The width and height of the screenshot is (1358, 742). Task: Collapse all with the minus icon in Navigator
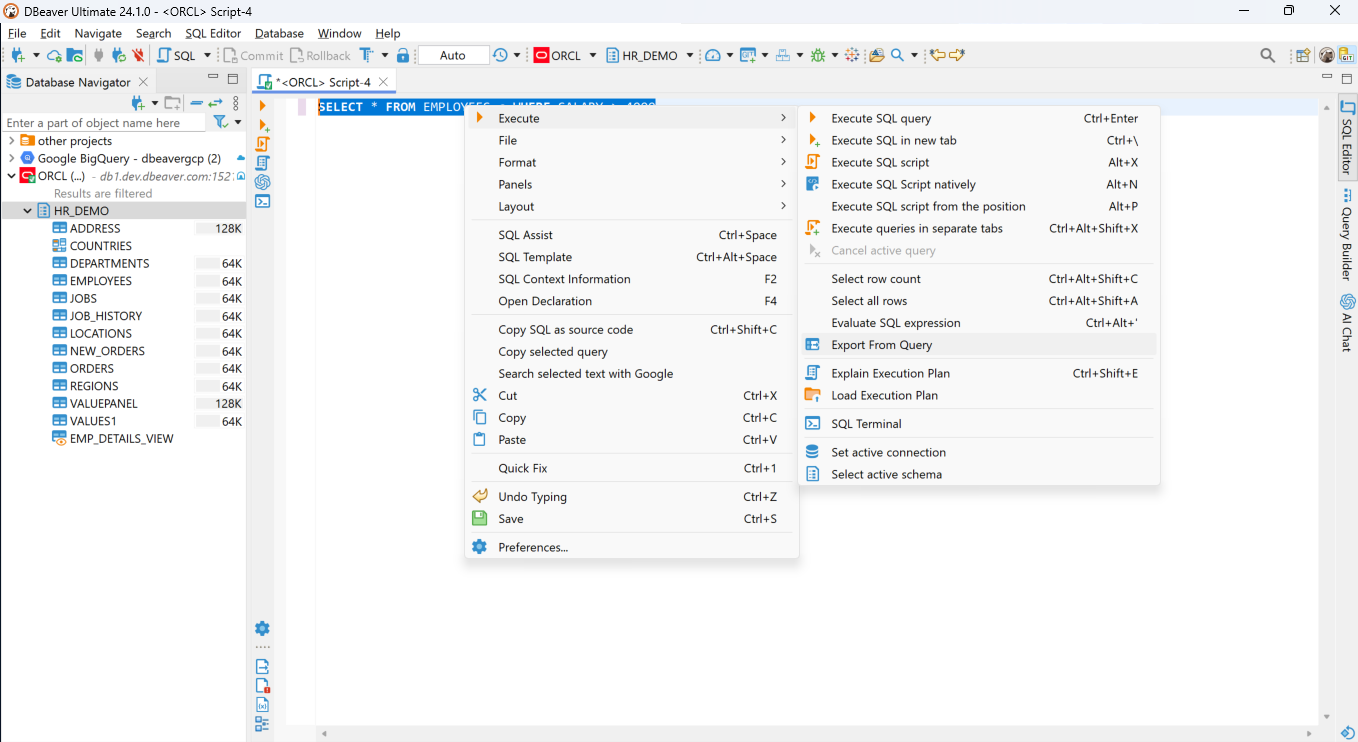pos(197,103)
